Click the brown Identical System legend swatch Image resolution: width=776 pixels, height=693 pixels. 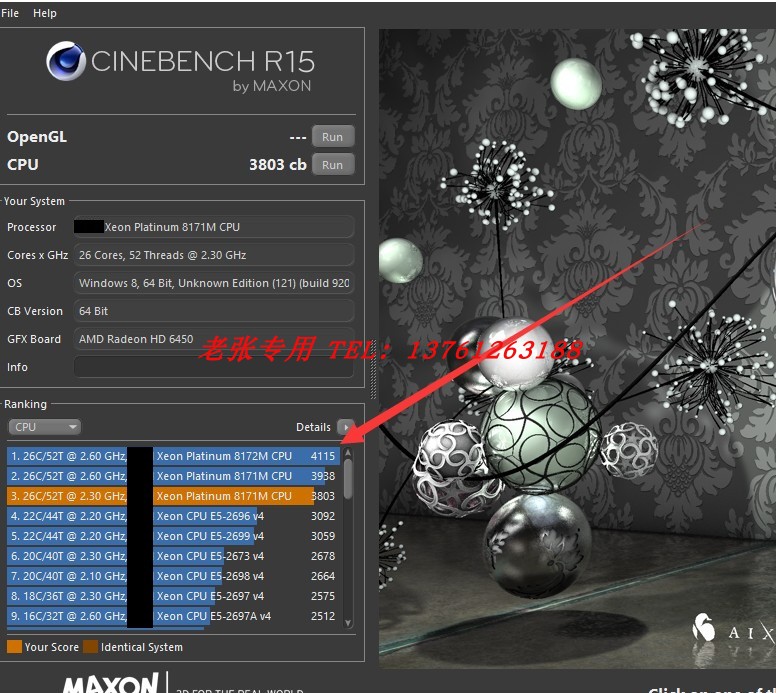91,647
